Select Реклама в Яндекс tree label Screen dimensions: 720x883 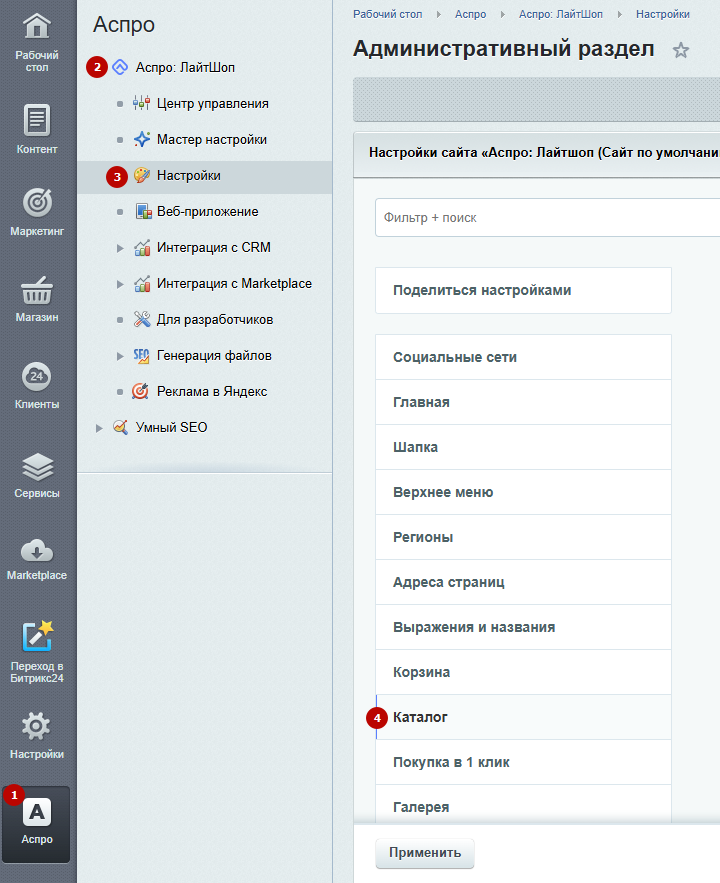click(212, 391)
